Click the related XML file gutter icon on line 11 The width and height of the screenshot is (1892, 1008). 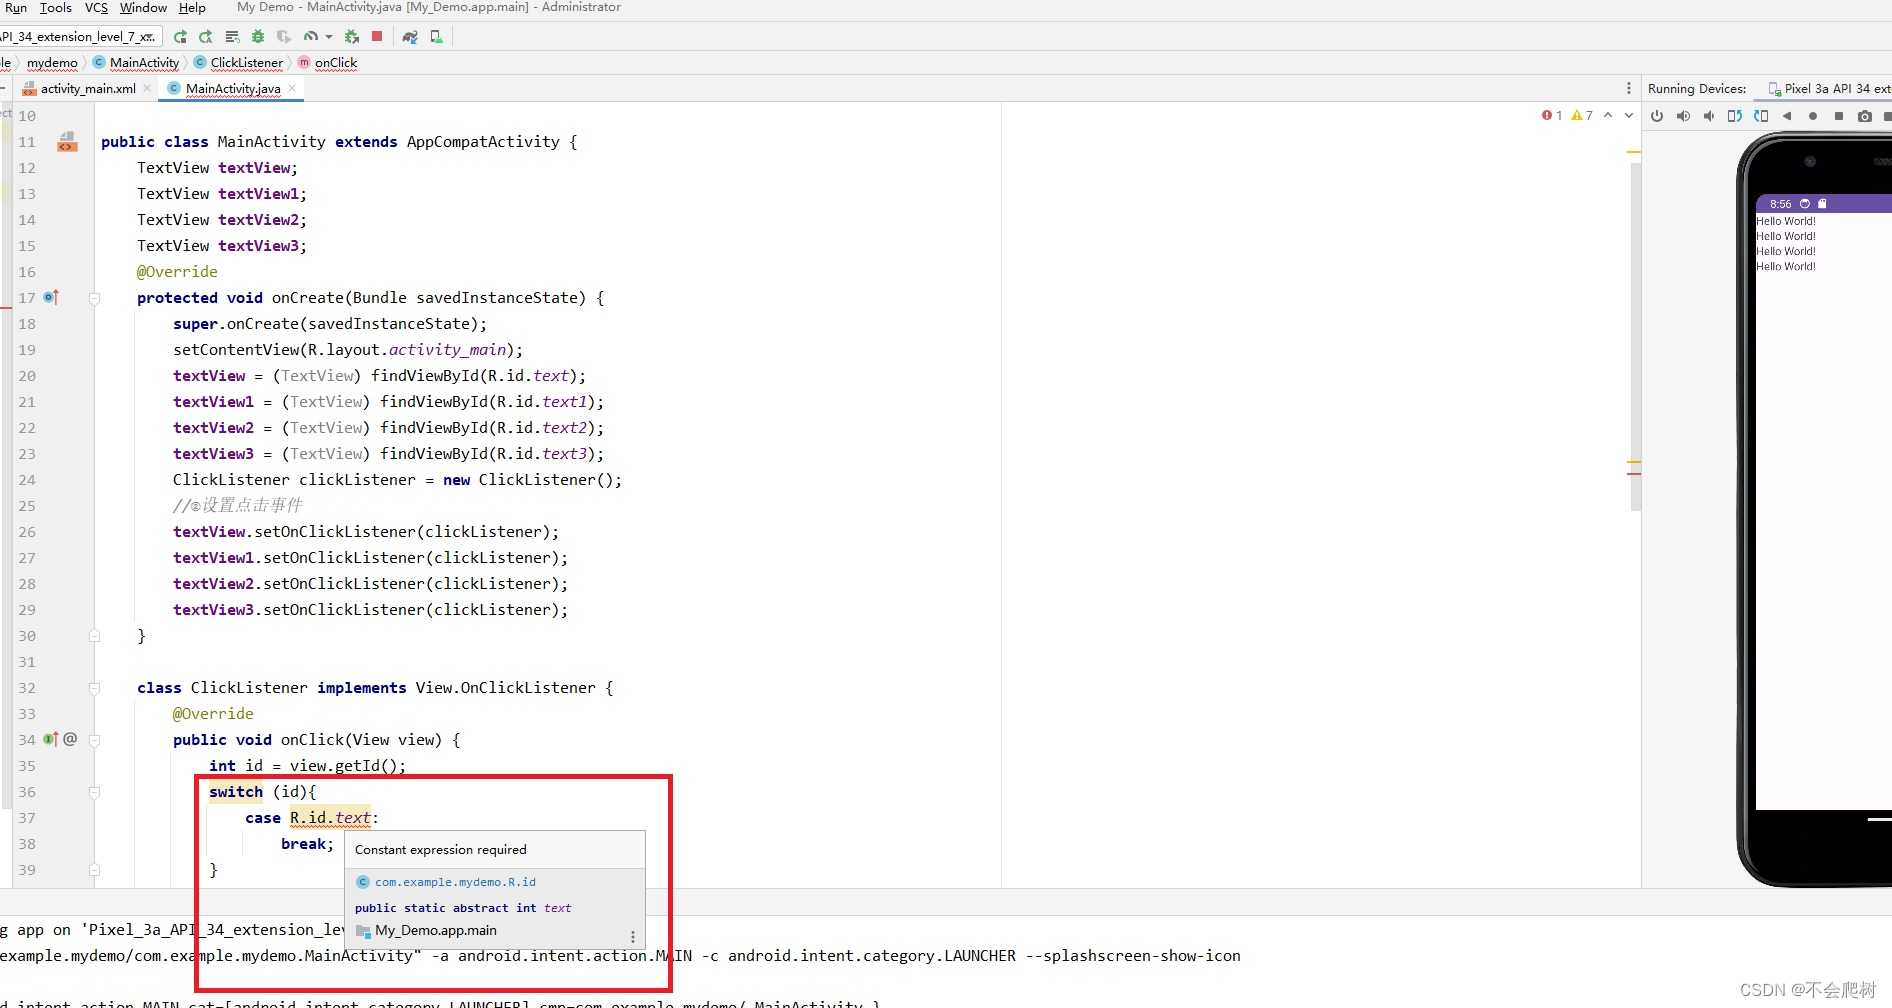[x=67, y=142]
